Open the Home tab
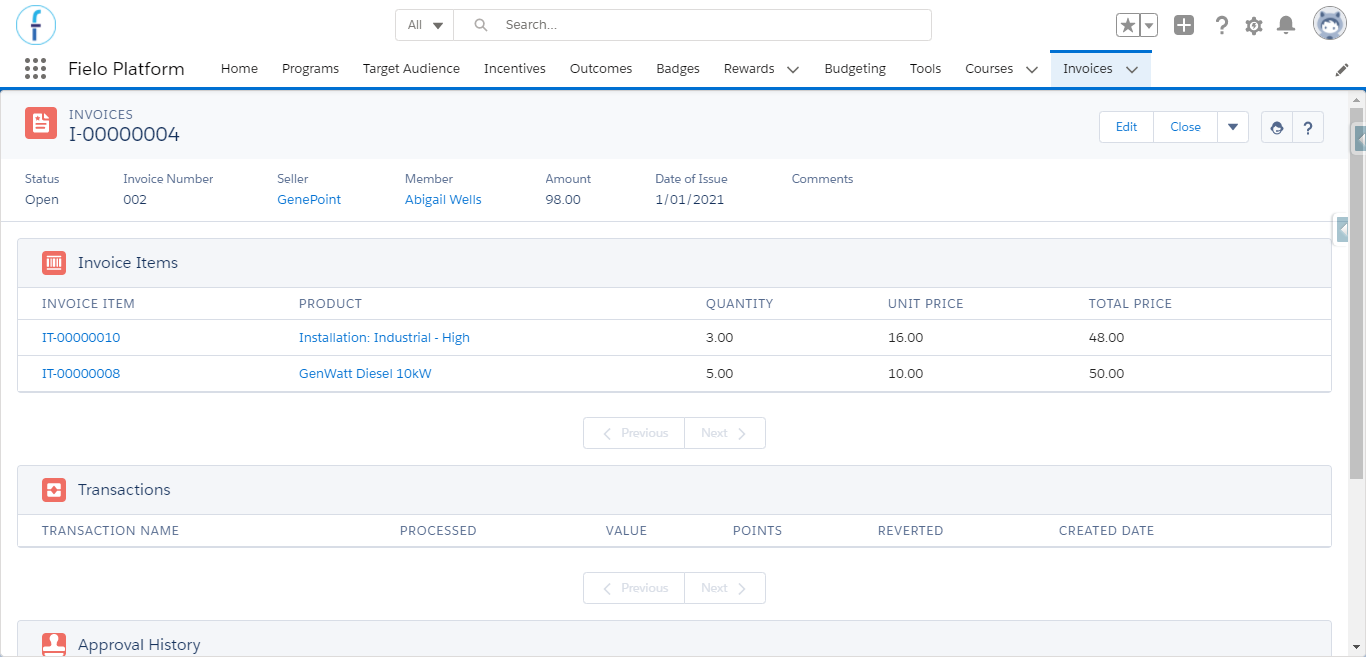This screenshot has height=657, width=1366. click(239, 69)
